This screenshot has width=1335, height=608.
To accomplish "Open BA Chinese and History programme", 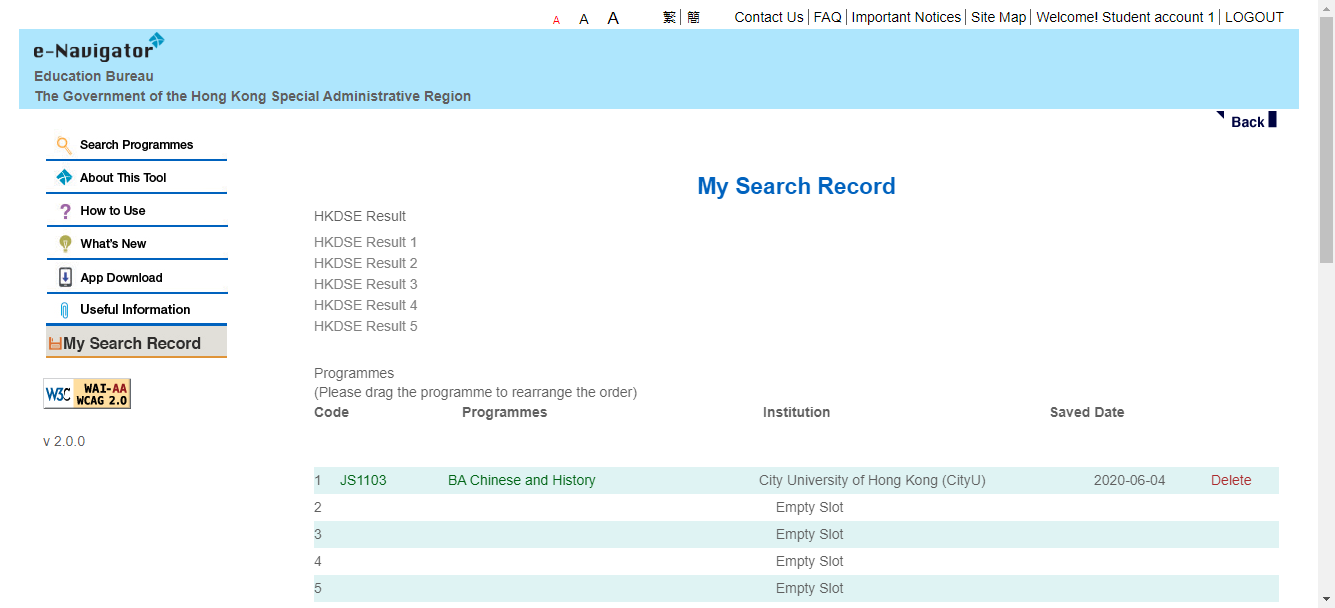I will (x=522, y=480).
